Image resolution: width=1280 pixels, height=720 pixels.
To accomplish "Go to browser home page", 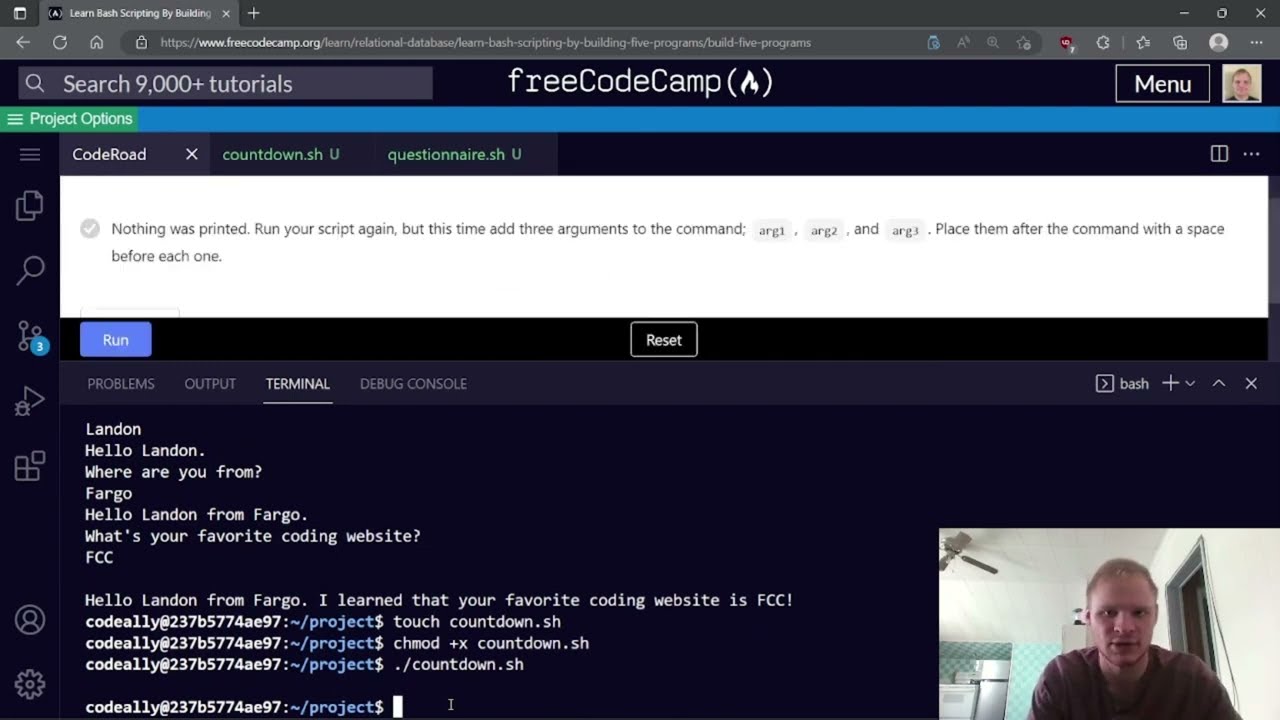I will tap(96, 42).
